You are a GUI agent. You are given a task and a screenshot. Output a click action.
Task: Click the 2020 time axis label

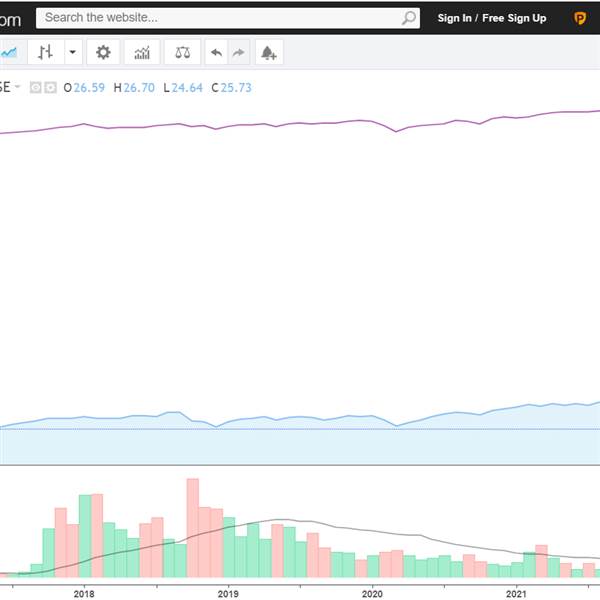[x=372, y=593]
